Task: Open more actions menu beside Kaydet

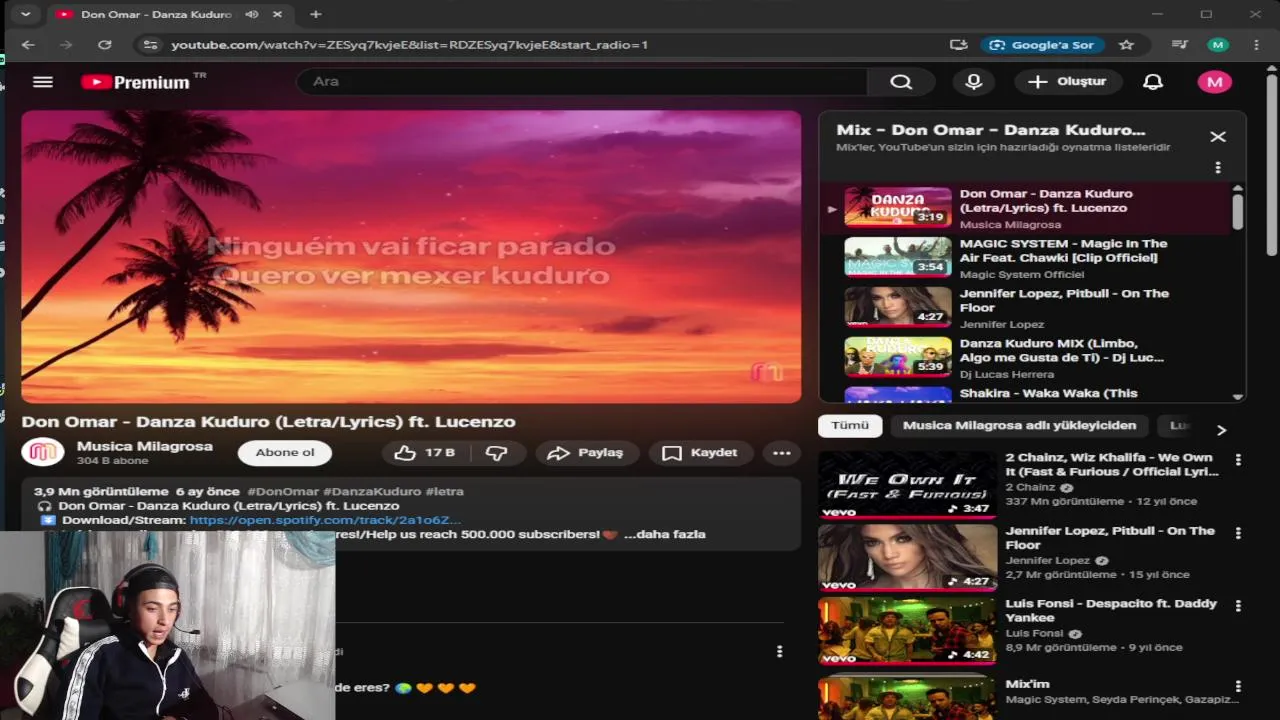Action: (x=782, y=453)
